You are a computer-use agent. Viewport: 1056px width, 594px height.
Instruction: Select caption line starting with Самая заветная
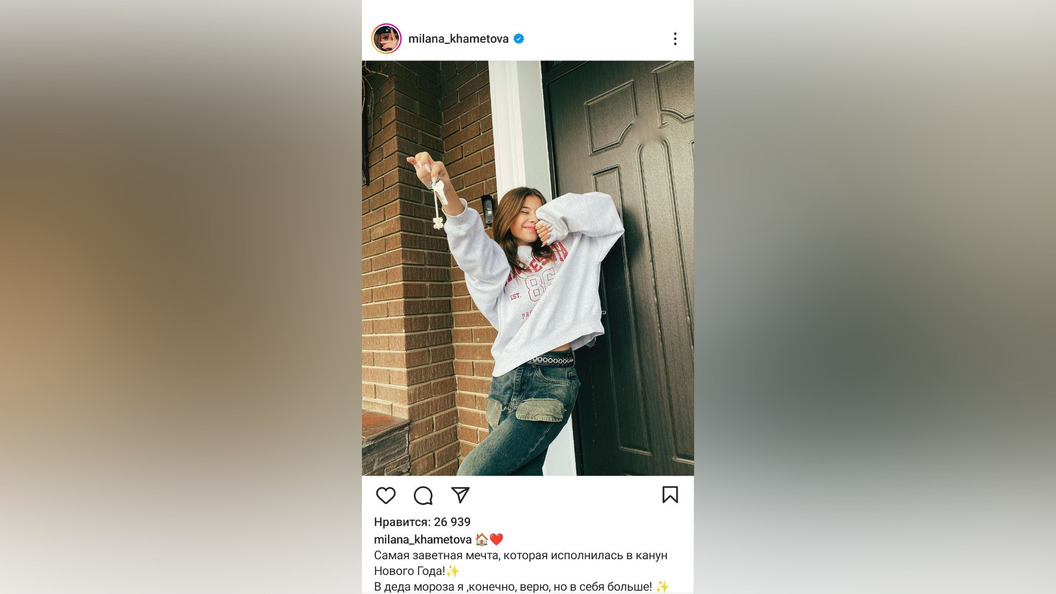click(521, 556)
